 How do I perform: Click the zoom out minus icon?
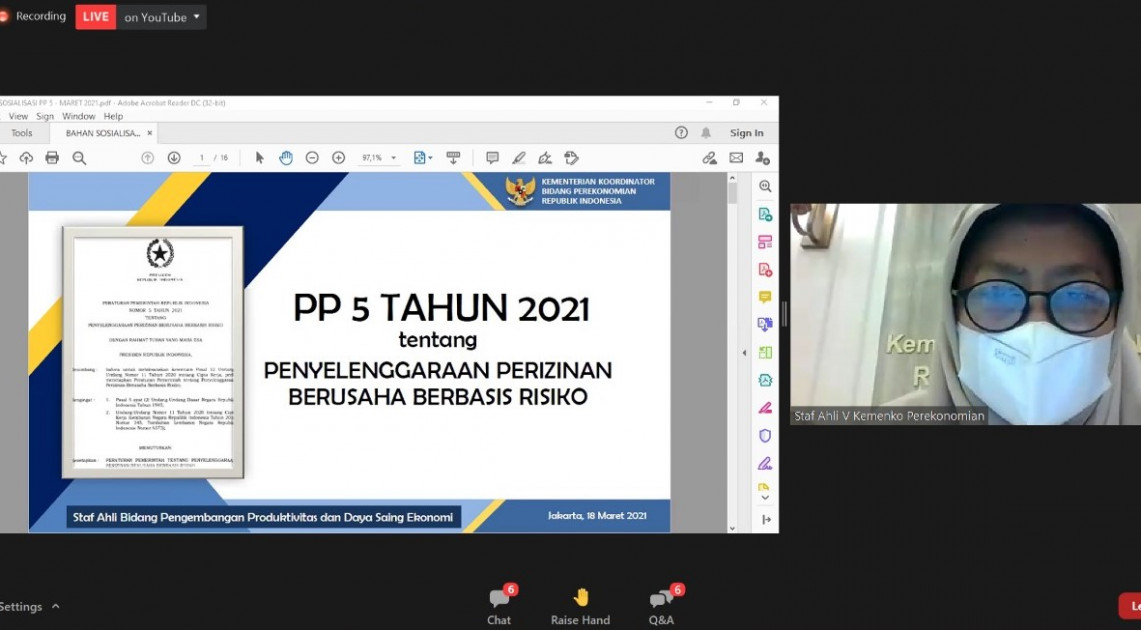pos(312,158)
